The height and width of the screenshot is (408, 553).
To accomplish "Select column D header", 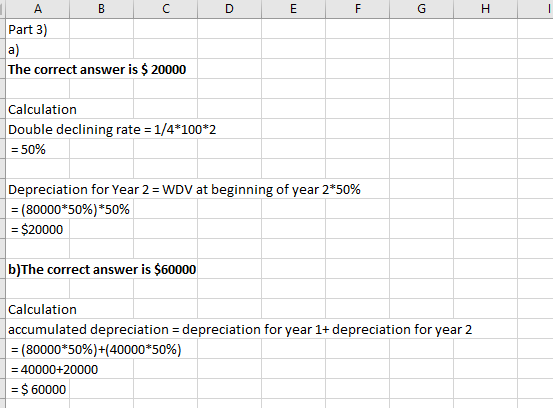I will coord(230,8).
